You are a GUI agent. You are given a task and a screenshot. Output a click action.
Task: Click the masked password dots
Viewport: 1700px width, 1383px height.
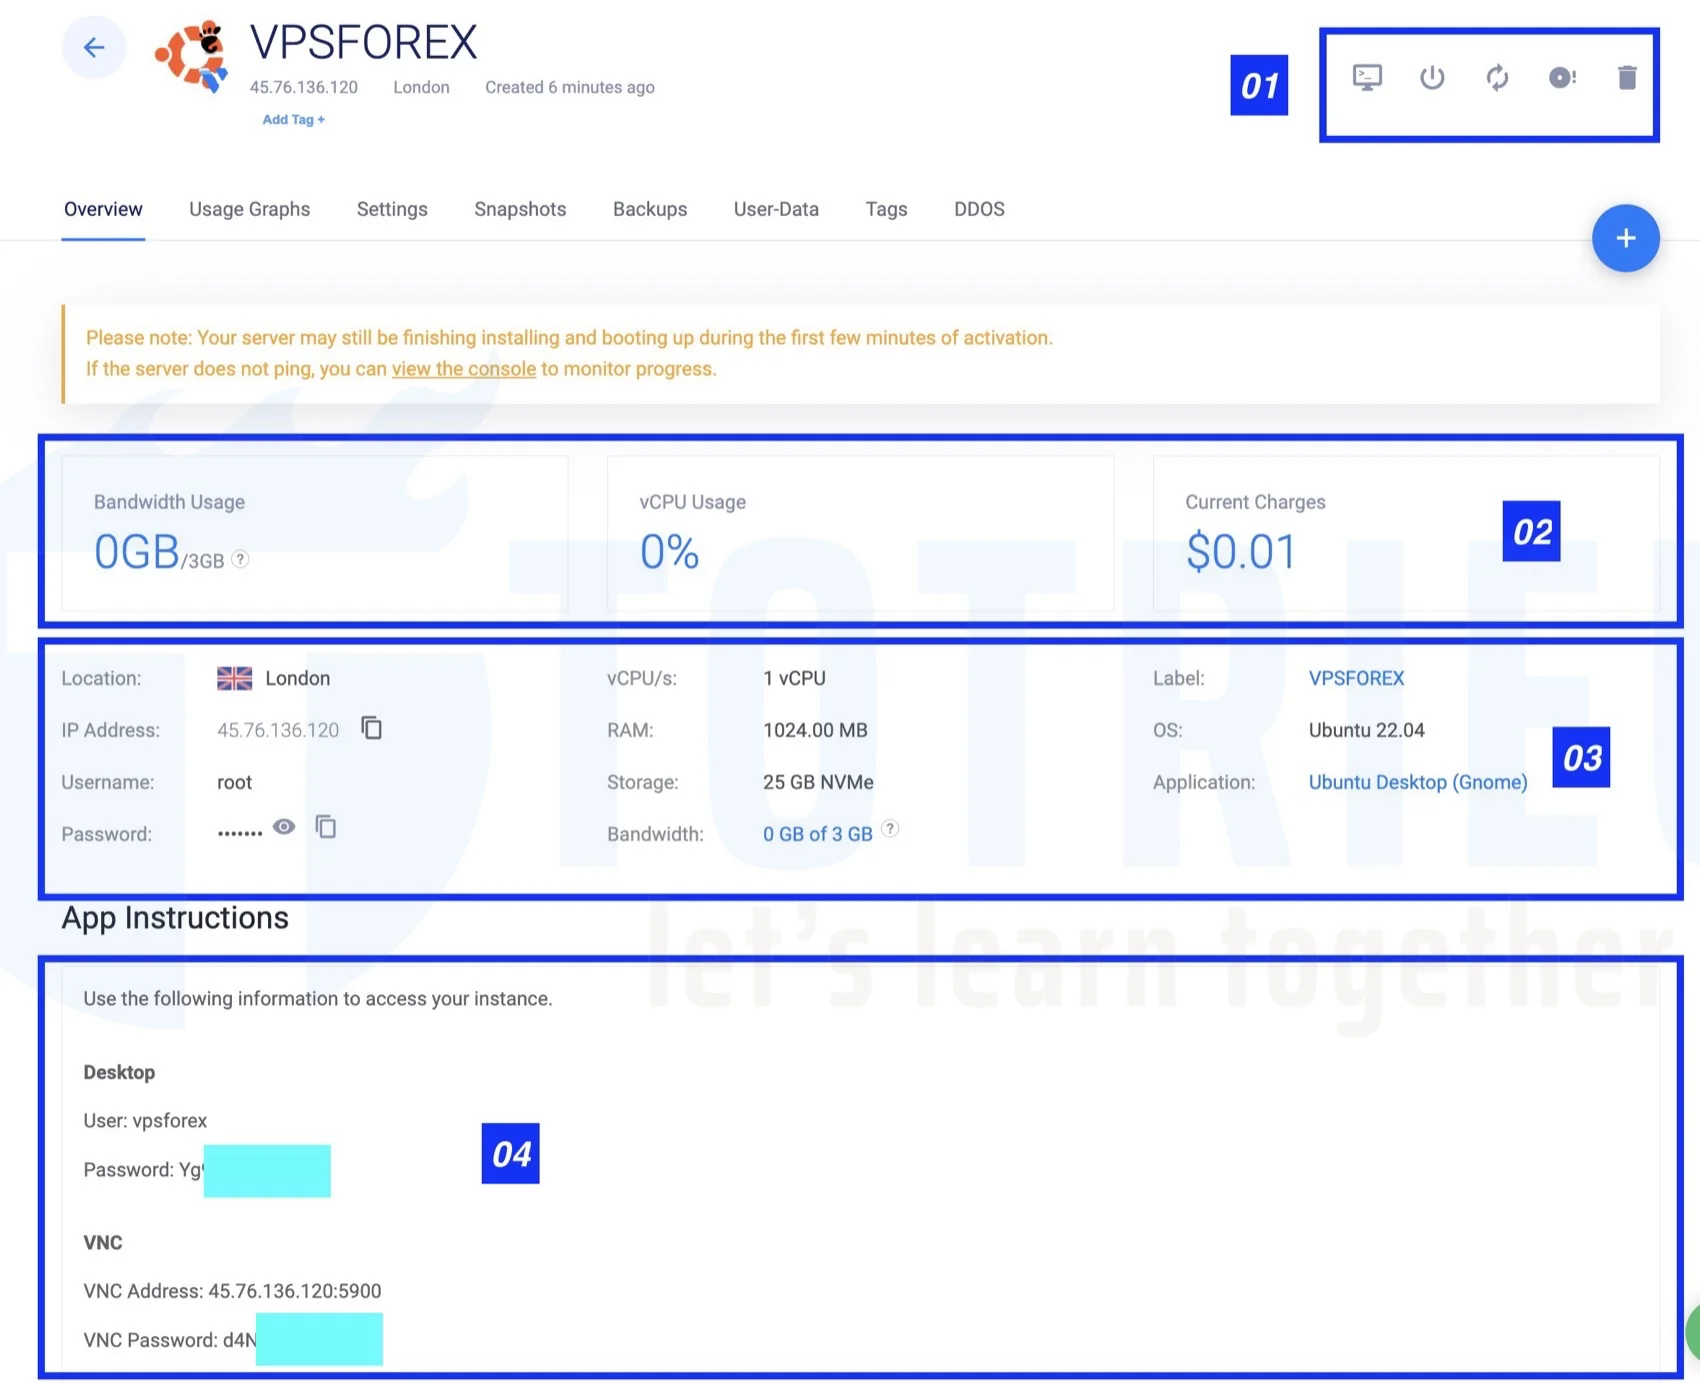240,832
